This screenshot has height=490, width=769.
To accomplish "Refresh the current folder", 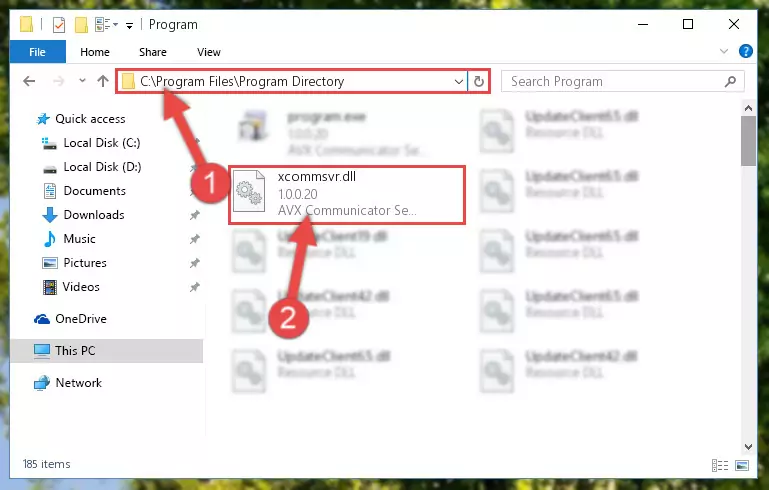I will click(479, 81).
